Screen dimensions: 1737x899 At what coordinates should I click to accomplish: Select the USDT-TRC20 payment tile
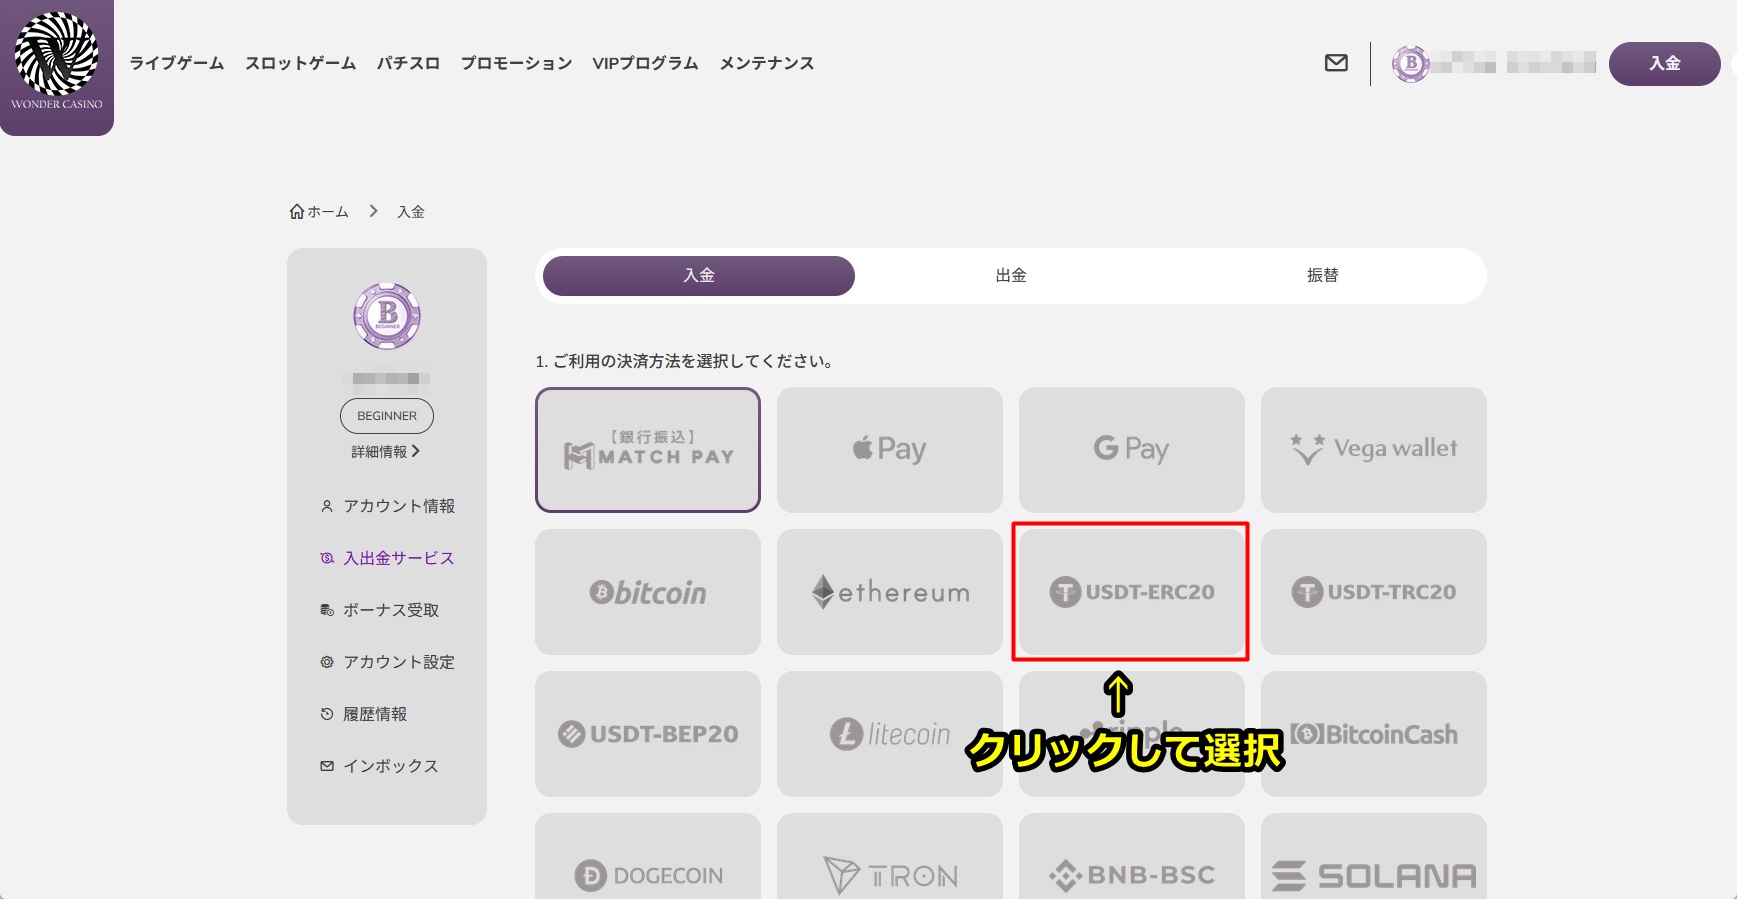(1374, 592)
